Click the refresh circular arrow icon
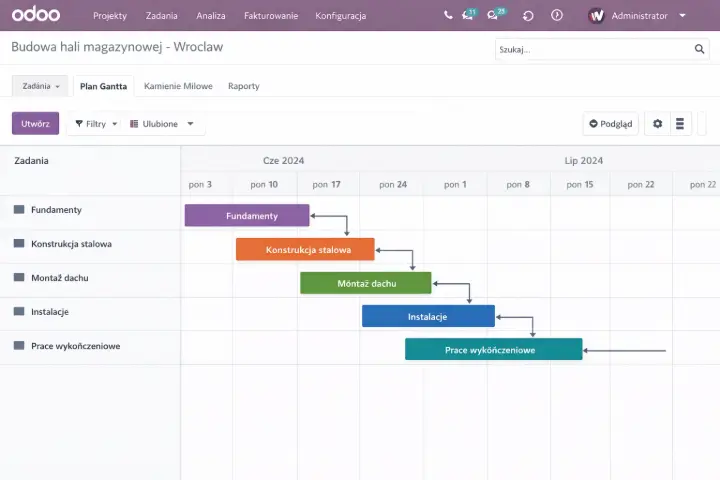 (x=528, y=16)
